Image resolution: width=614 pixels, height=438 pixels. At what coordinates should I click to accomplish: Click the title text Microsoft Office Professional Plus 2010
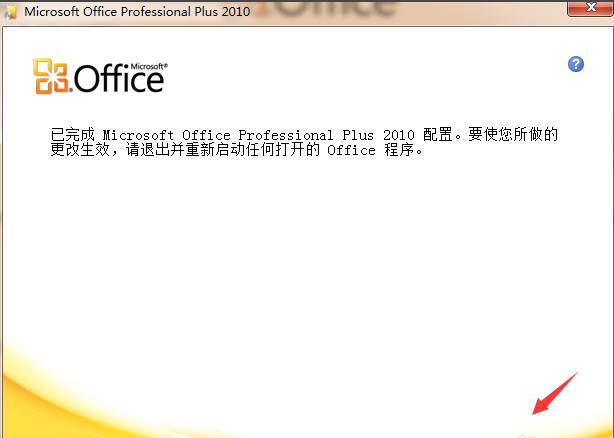[130, 13]
